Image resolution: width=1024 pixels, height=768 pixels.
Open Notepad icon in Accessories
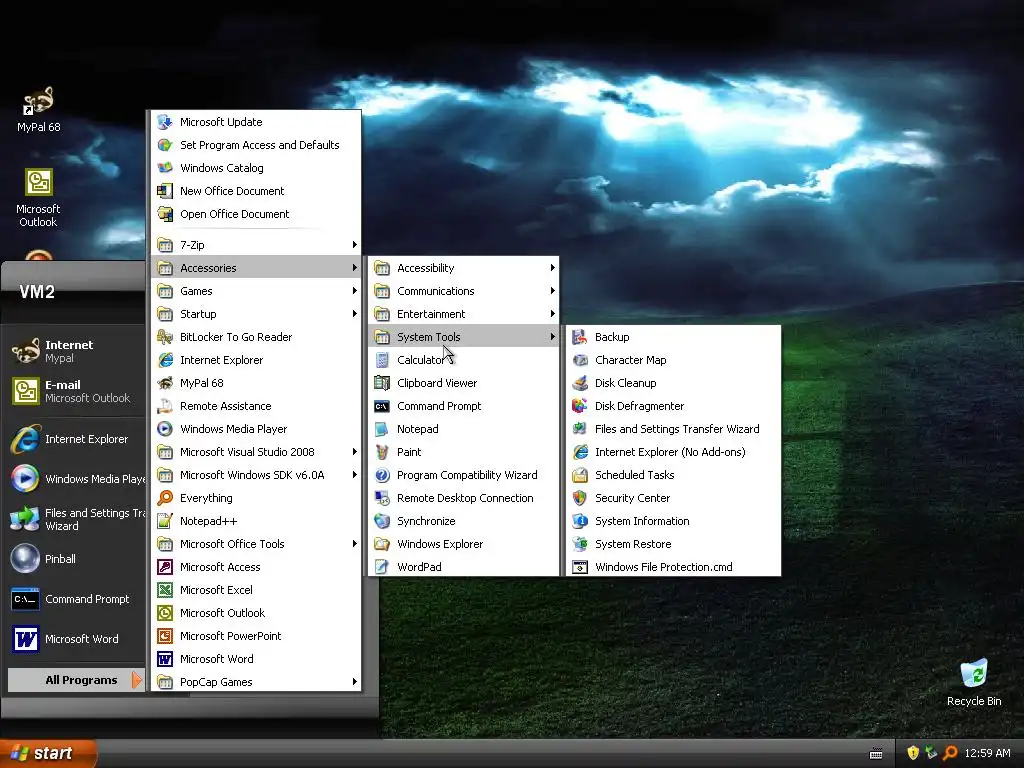(382, 428)
